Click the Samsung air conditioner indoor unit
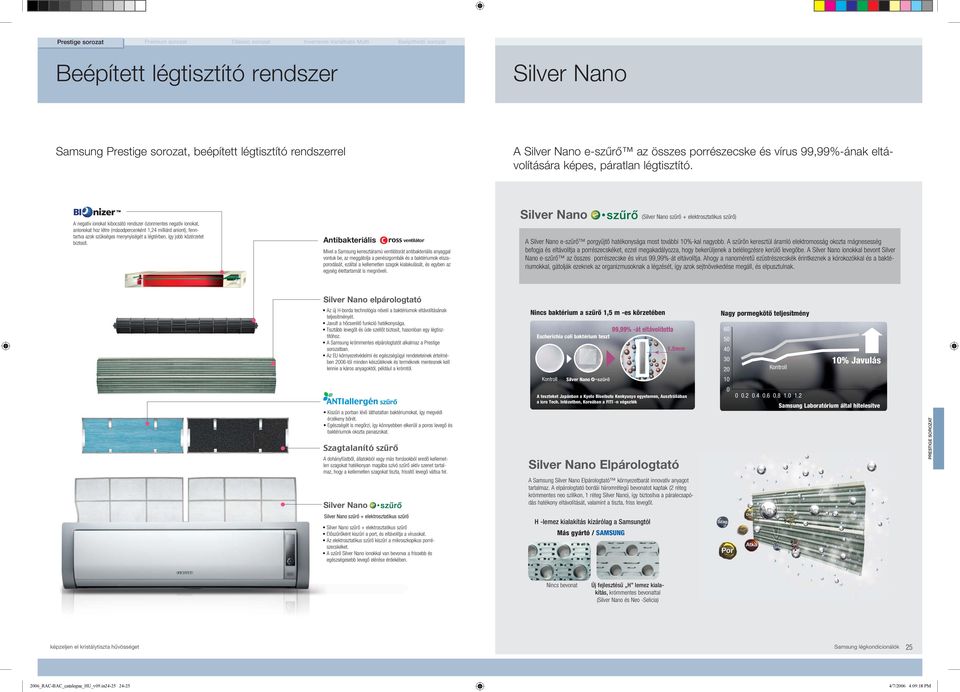Viewport: 960px width, 692px height. click(187, 557)
